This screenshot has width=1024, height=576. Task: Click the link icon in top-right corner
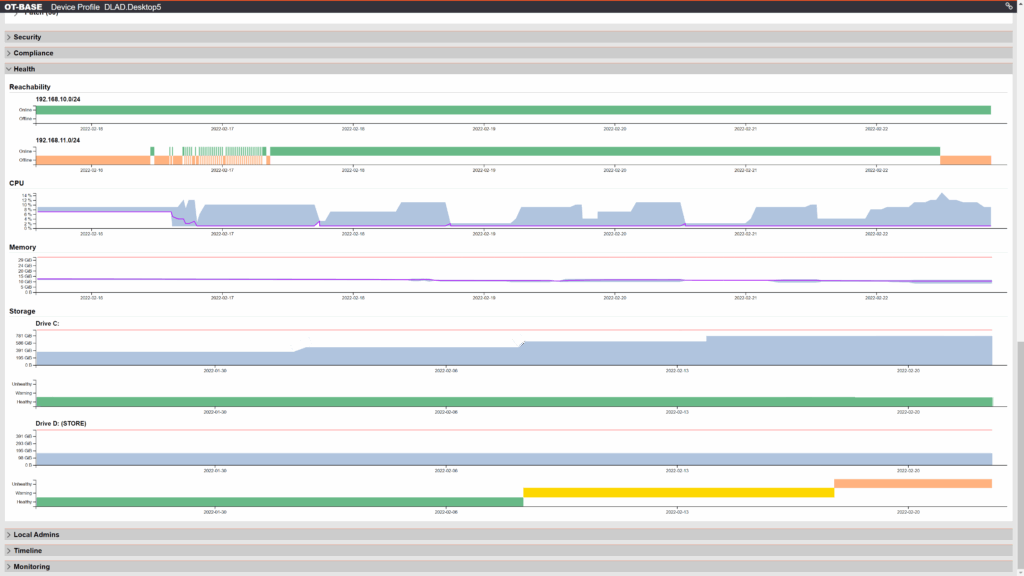pos(1008,6)
